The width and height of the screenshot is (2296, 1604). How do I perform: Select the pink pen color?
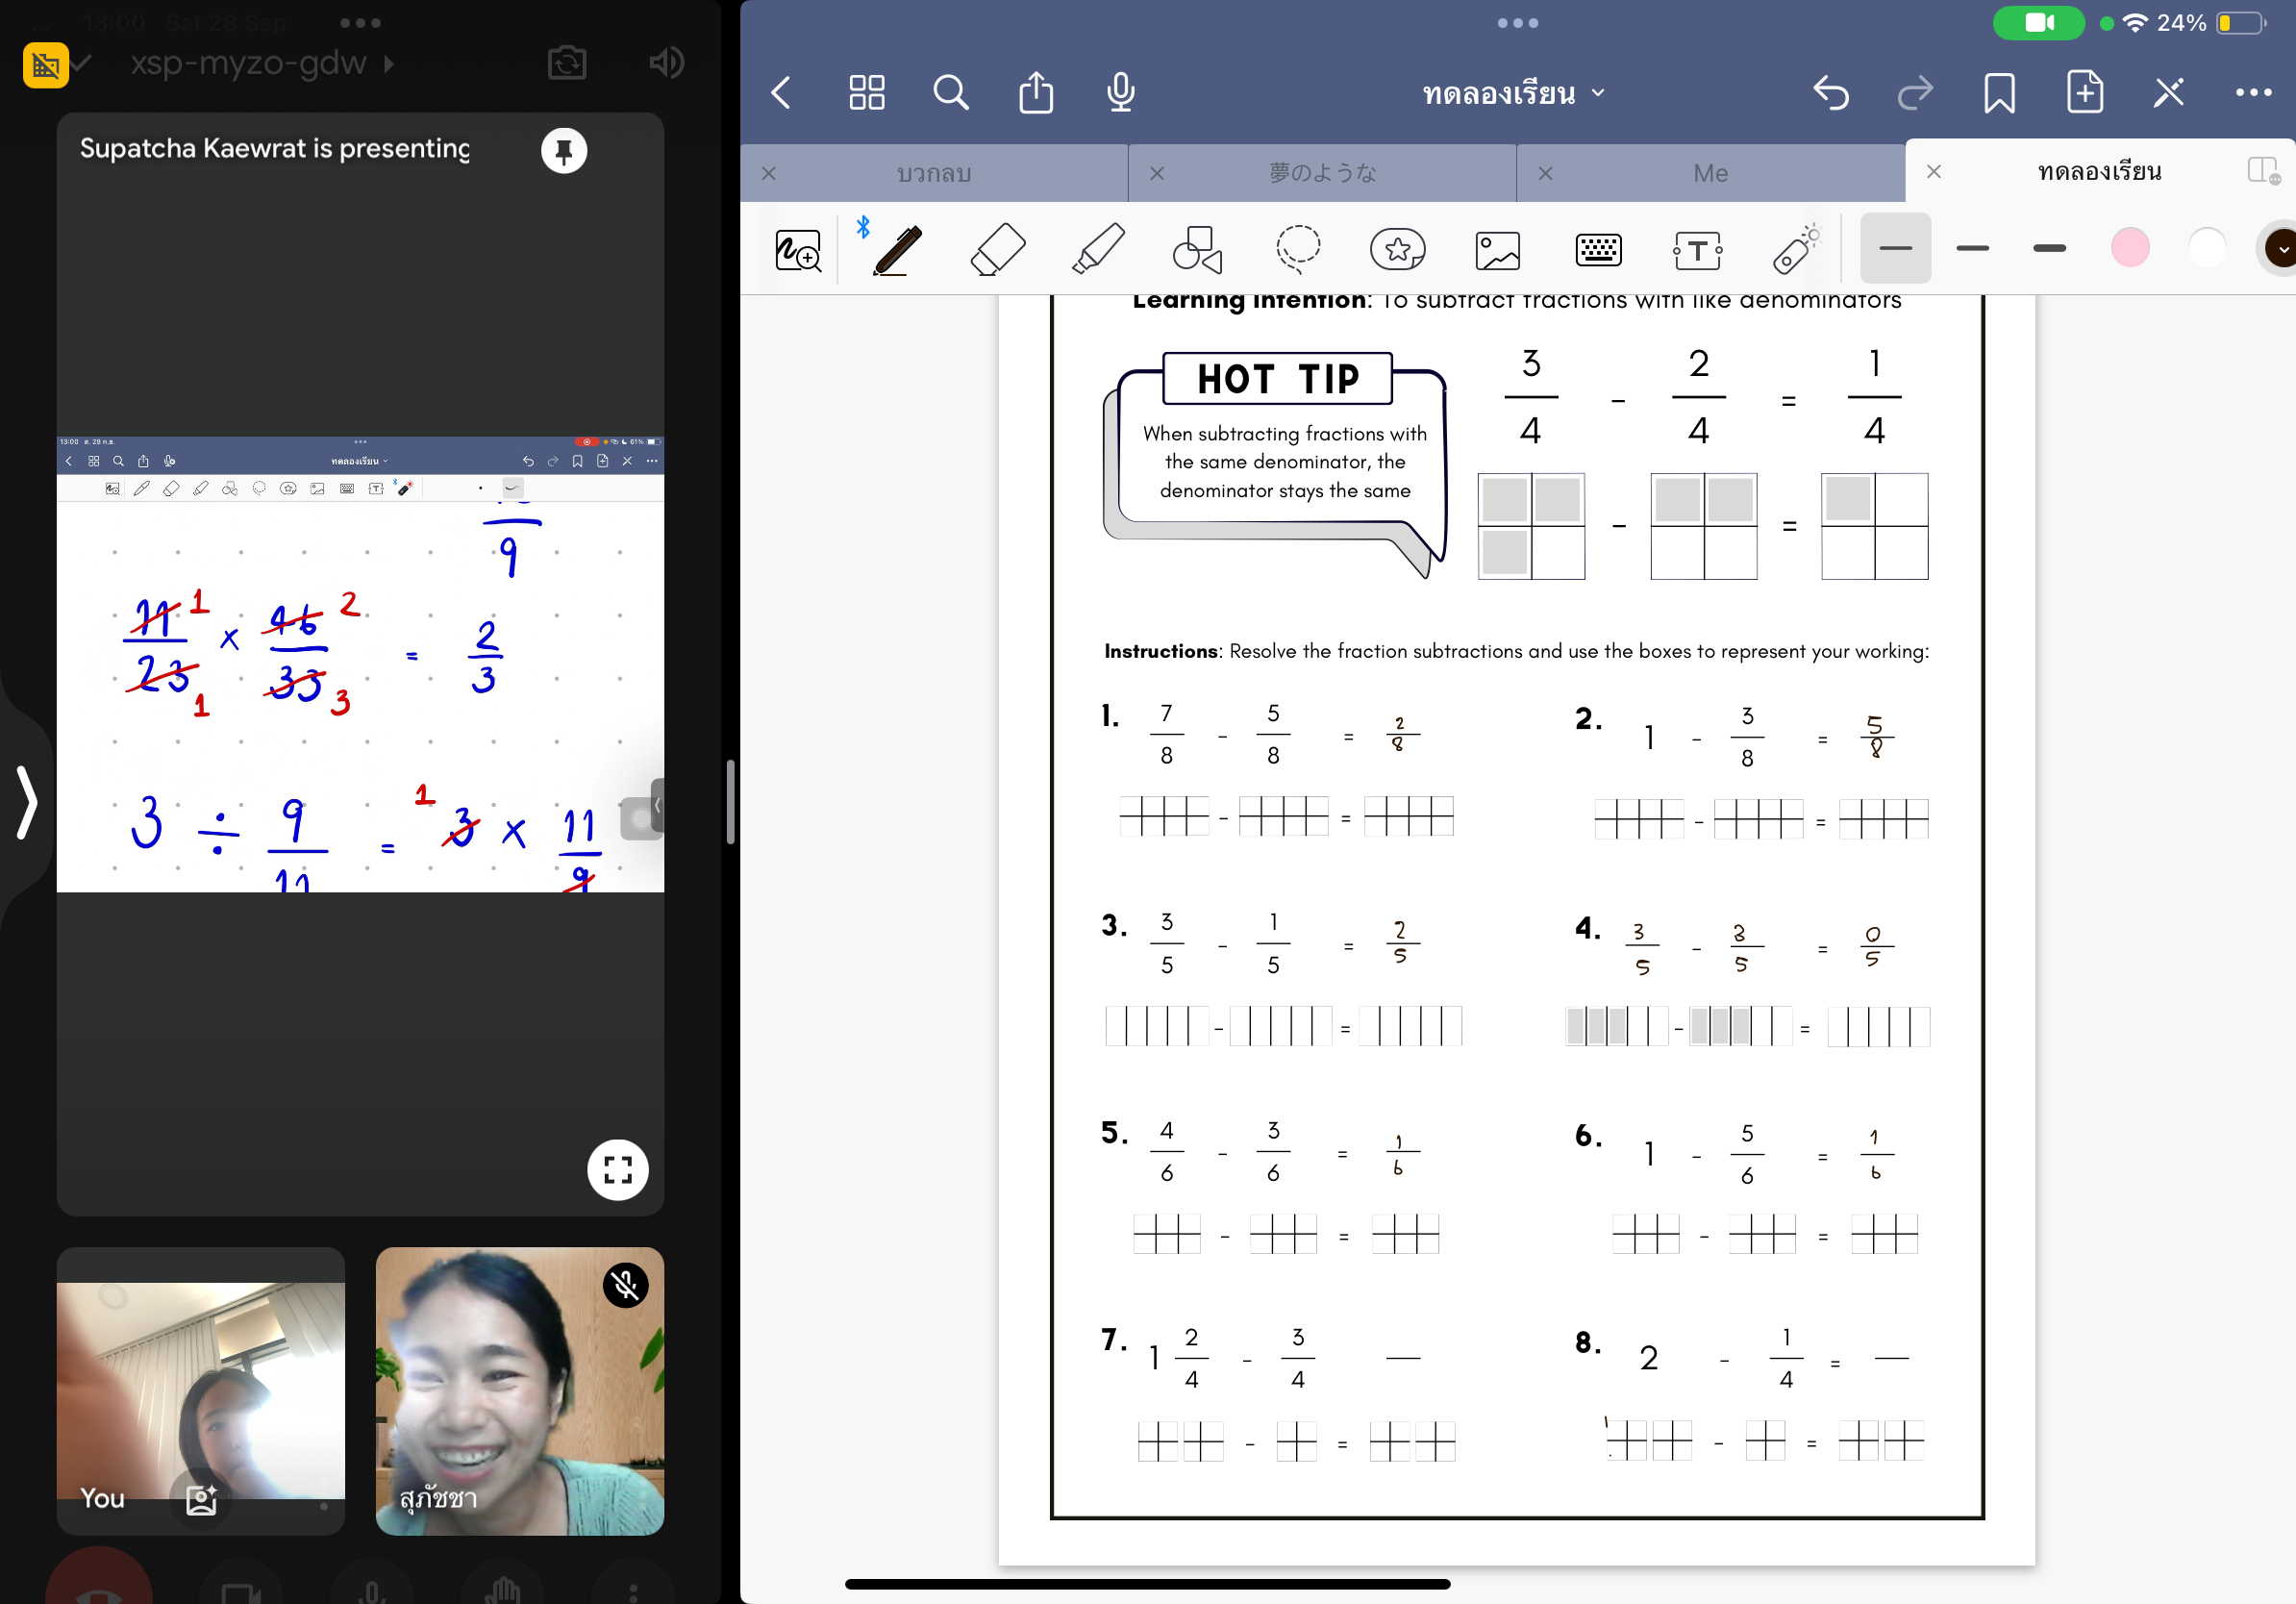2129,248
